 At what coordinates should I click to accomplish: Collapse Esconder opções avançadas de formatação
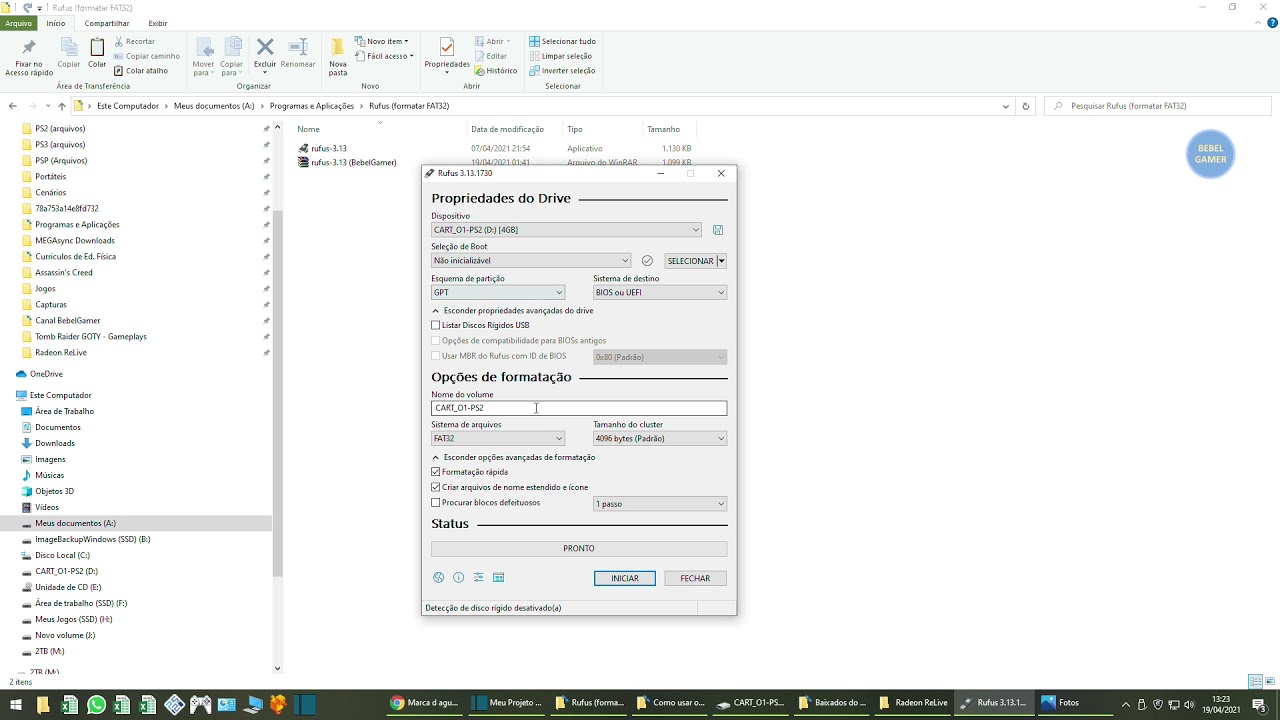click(513, 458)
